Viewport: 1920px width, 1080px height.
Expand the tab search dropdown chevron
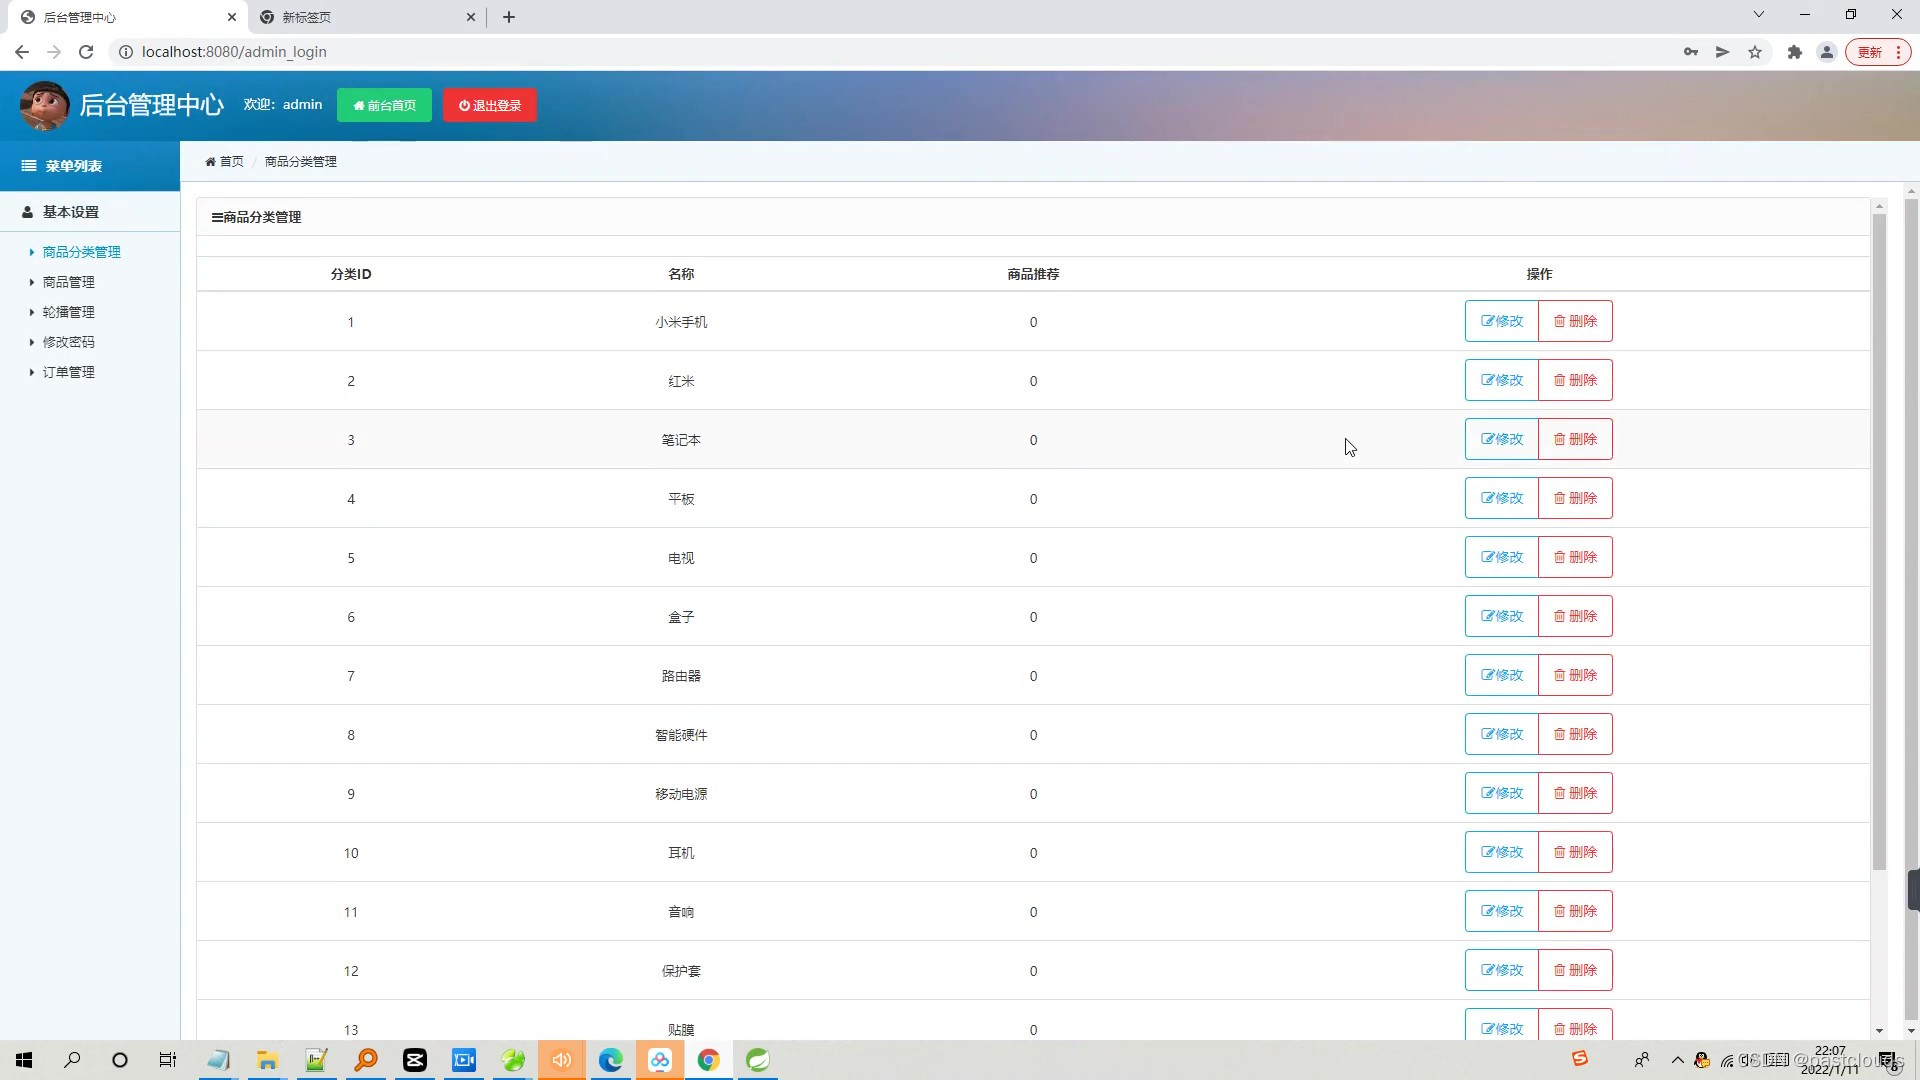1759,15
